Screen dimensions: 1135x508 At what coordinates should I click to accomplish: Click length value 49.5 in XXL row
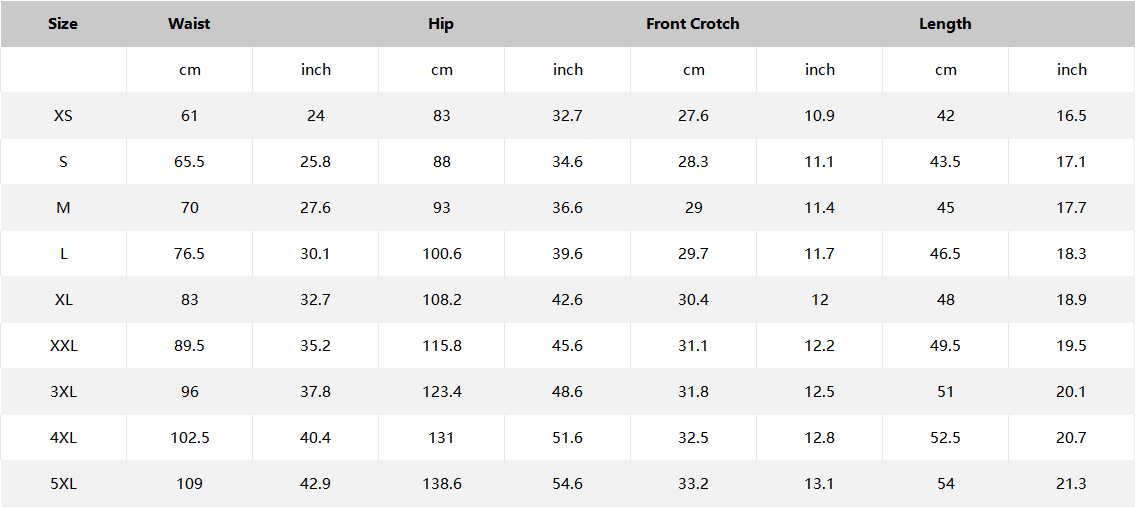(945, 346)
